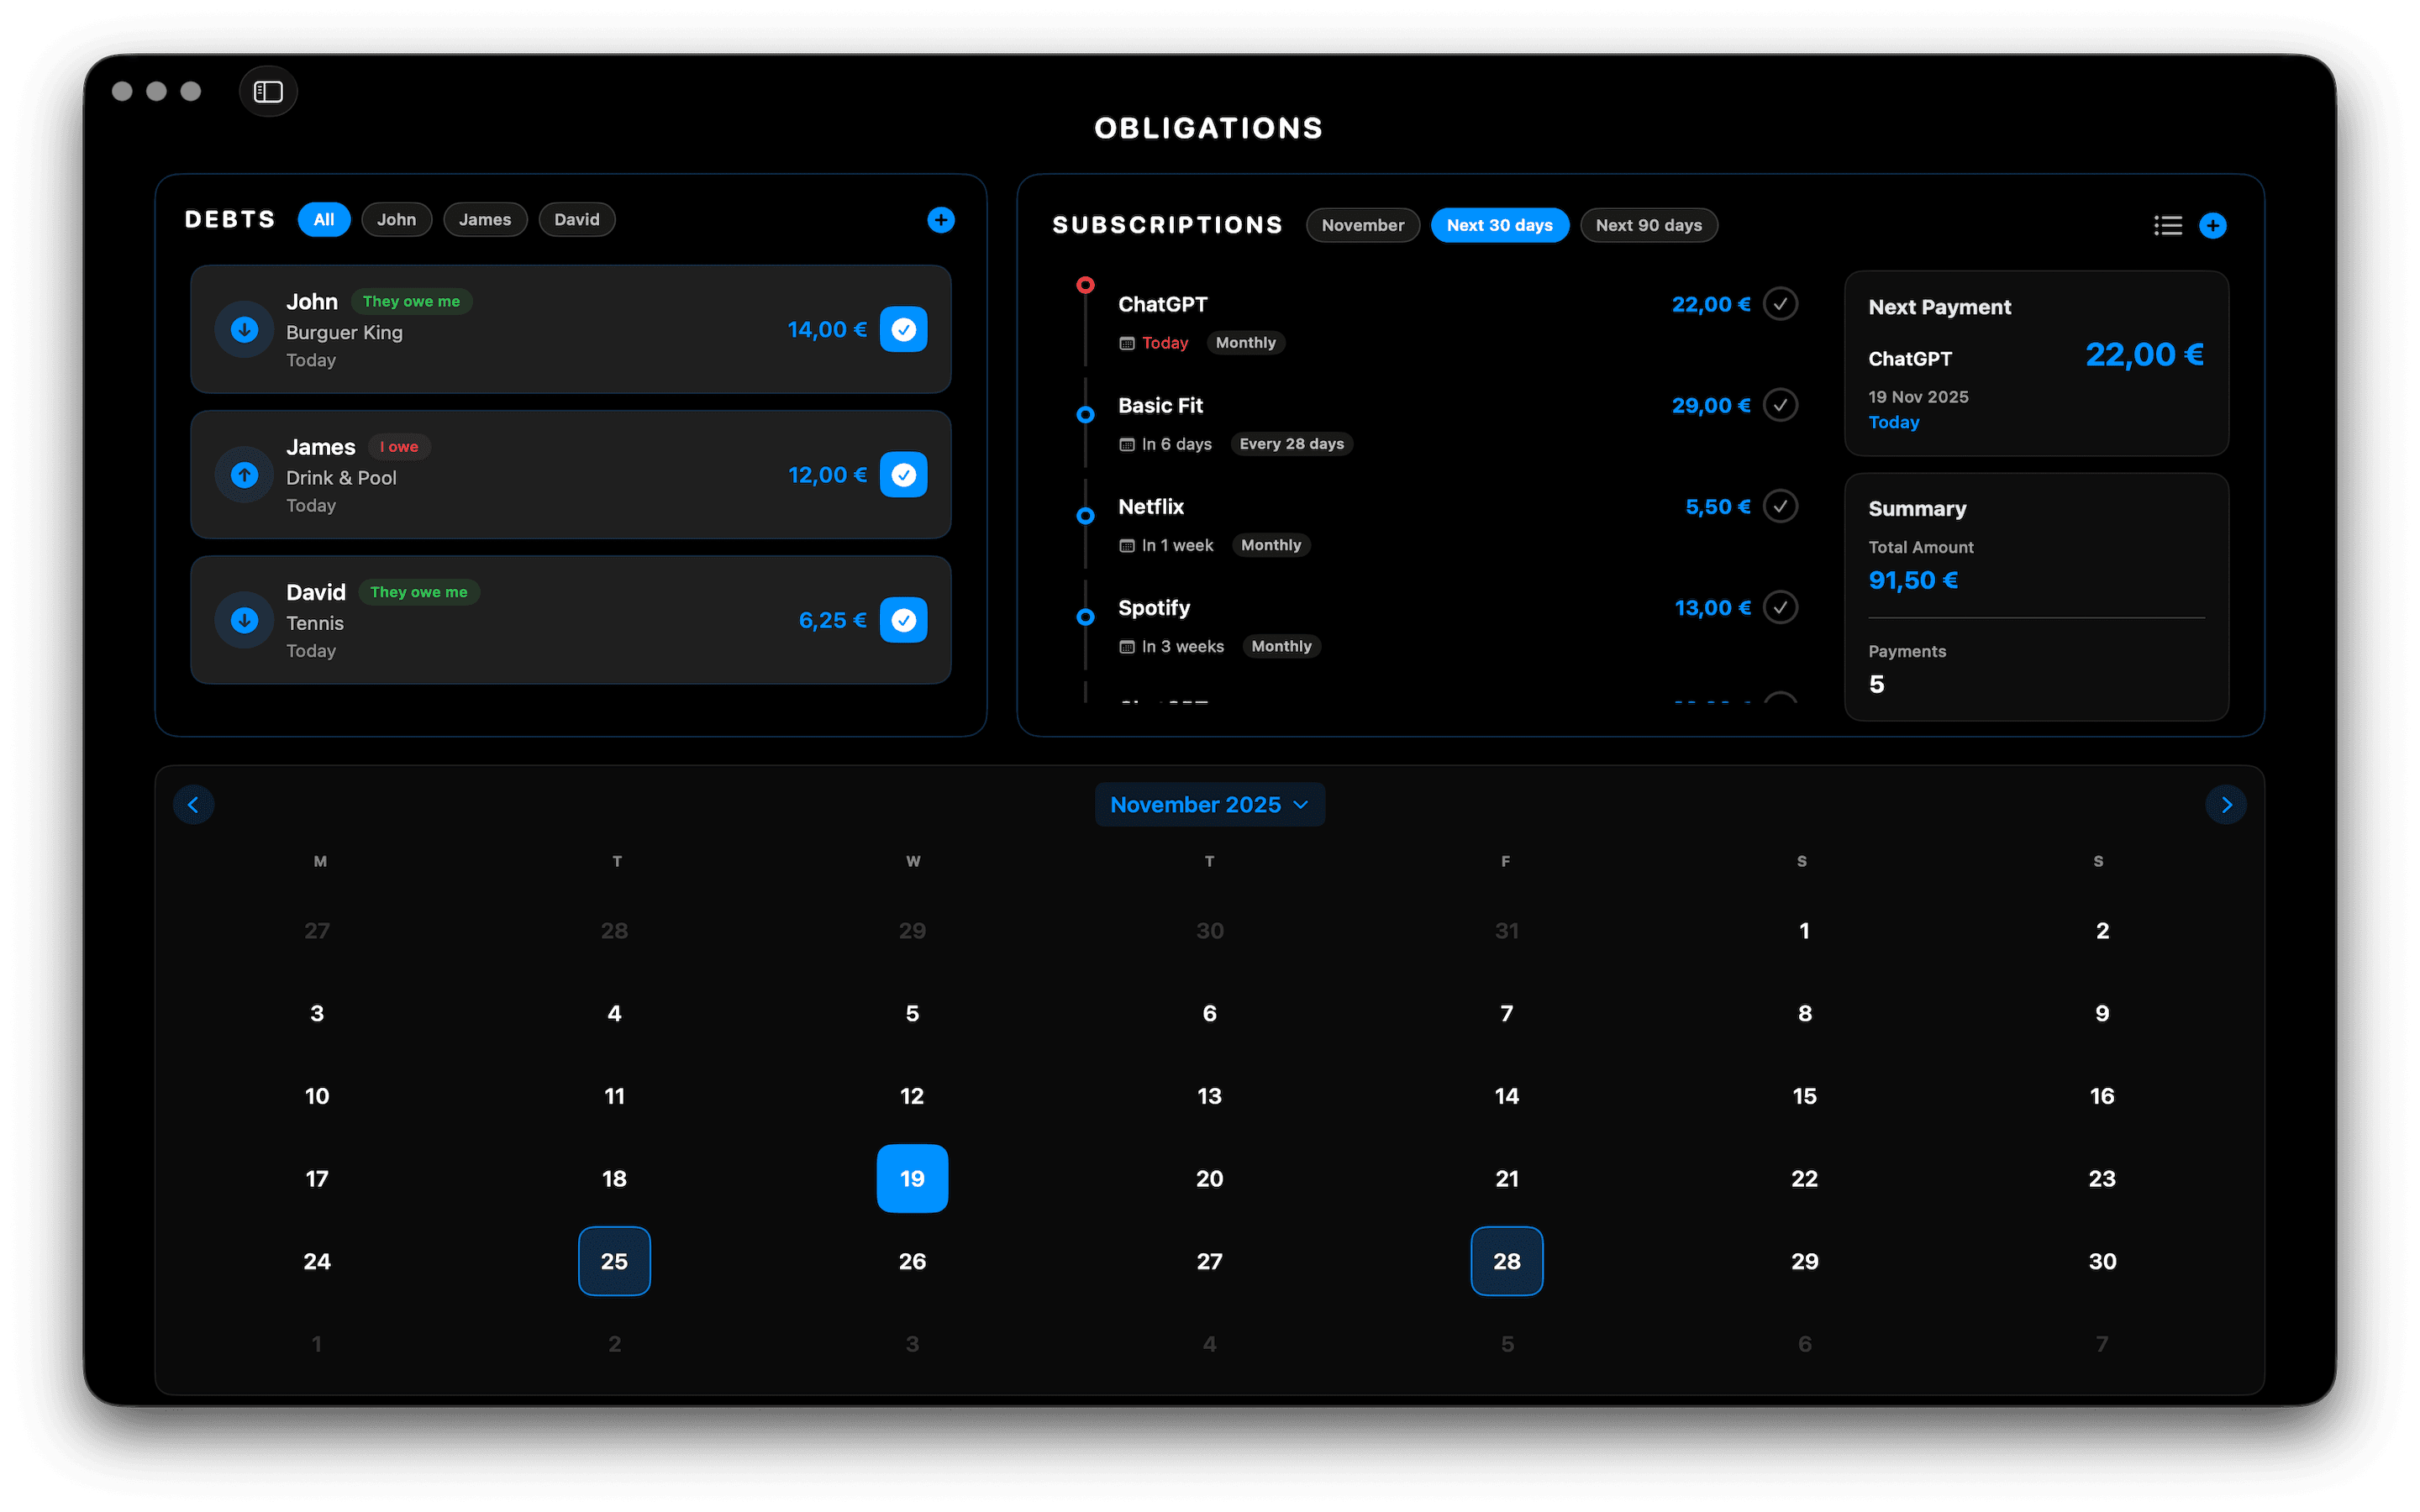Click James's outgoing arrow icon

point(245,475)
